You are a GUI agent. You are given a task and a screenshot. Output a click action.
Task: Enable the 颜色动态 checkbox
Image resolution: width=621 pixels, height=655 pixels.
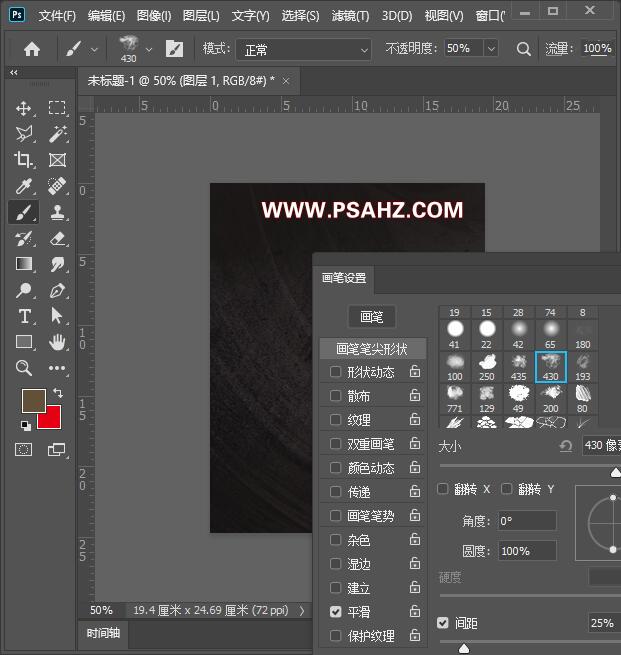(335, 467)
